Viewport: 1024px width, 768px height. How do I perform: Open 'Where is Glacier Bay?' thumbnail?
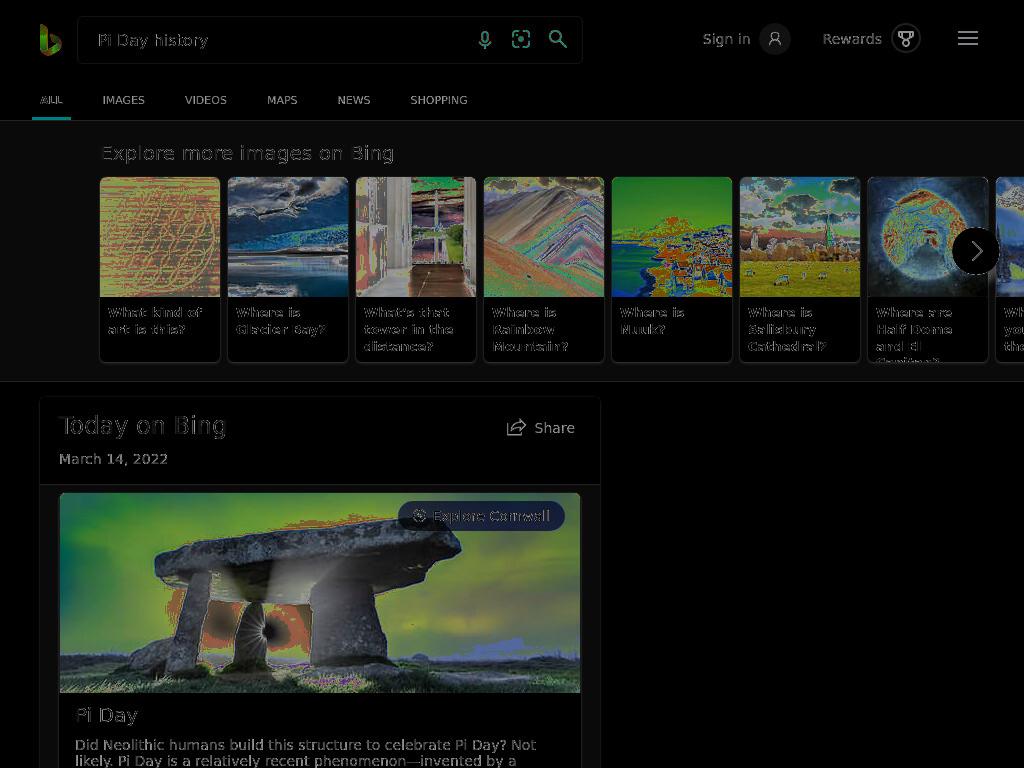pyautogui.click(x=288, y=237)
